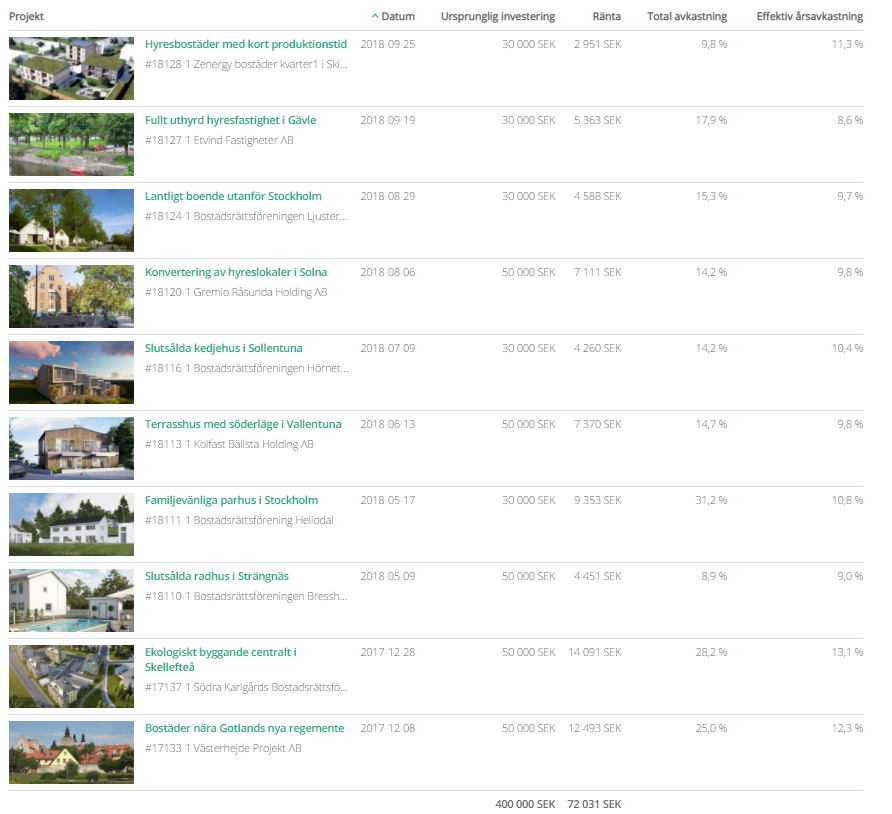Click the Skellefteå aerial view thumbnail
The image size is (892, 814).
(71, 677)
